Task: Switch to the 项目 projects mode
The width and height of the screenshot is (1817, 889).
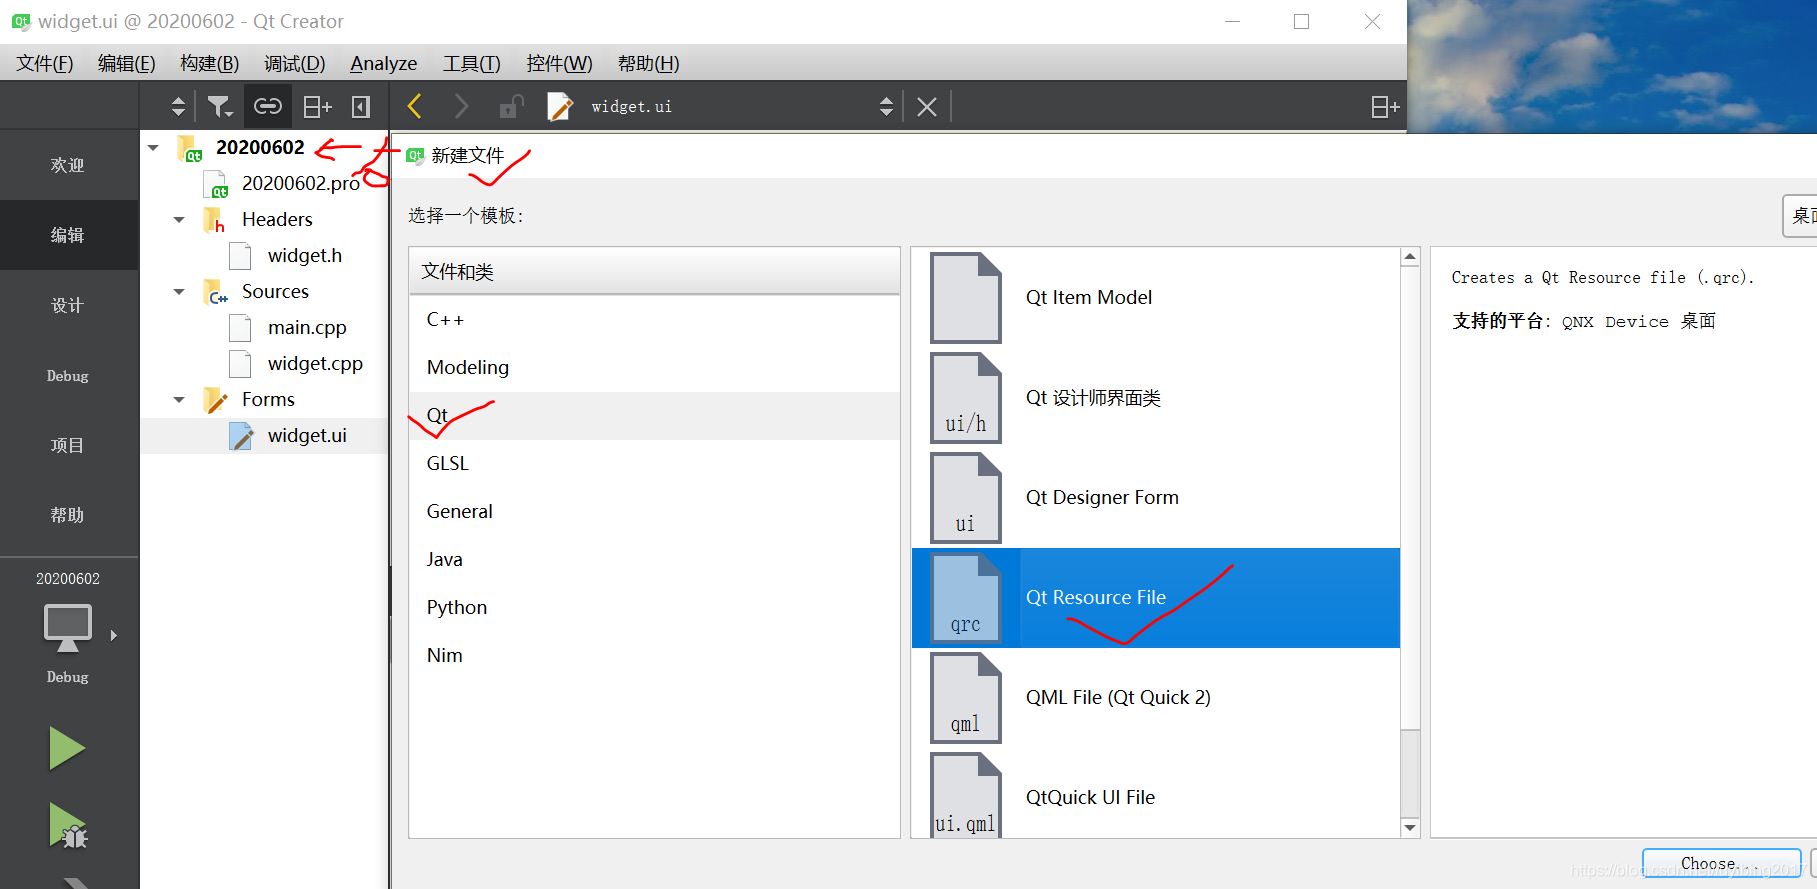Action: tap(68, 445)
